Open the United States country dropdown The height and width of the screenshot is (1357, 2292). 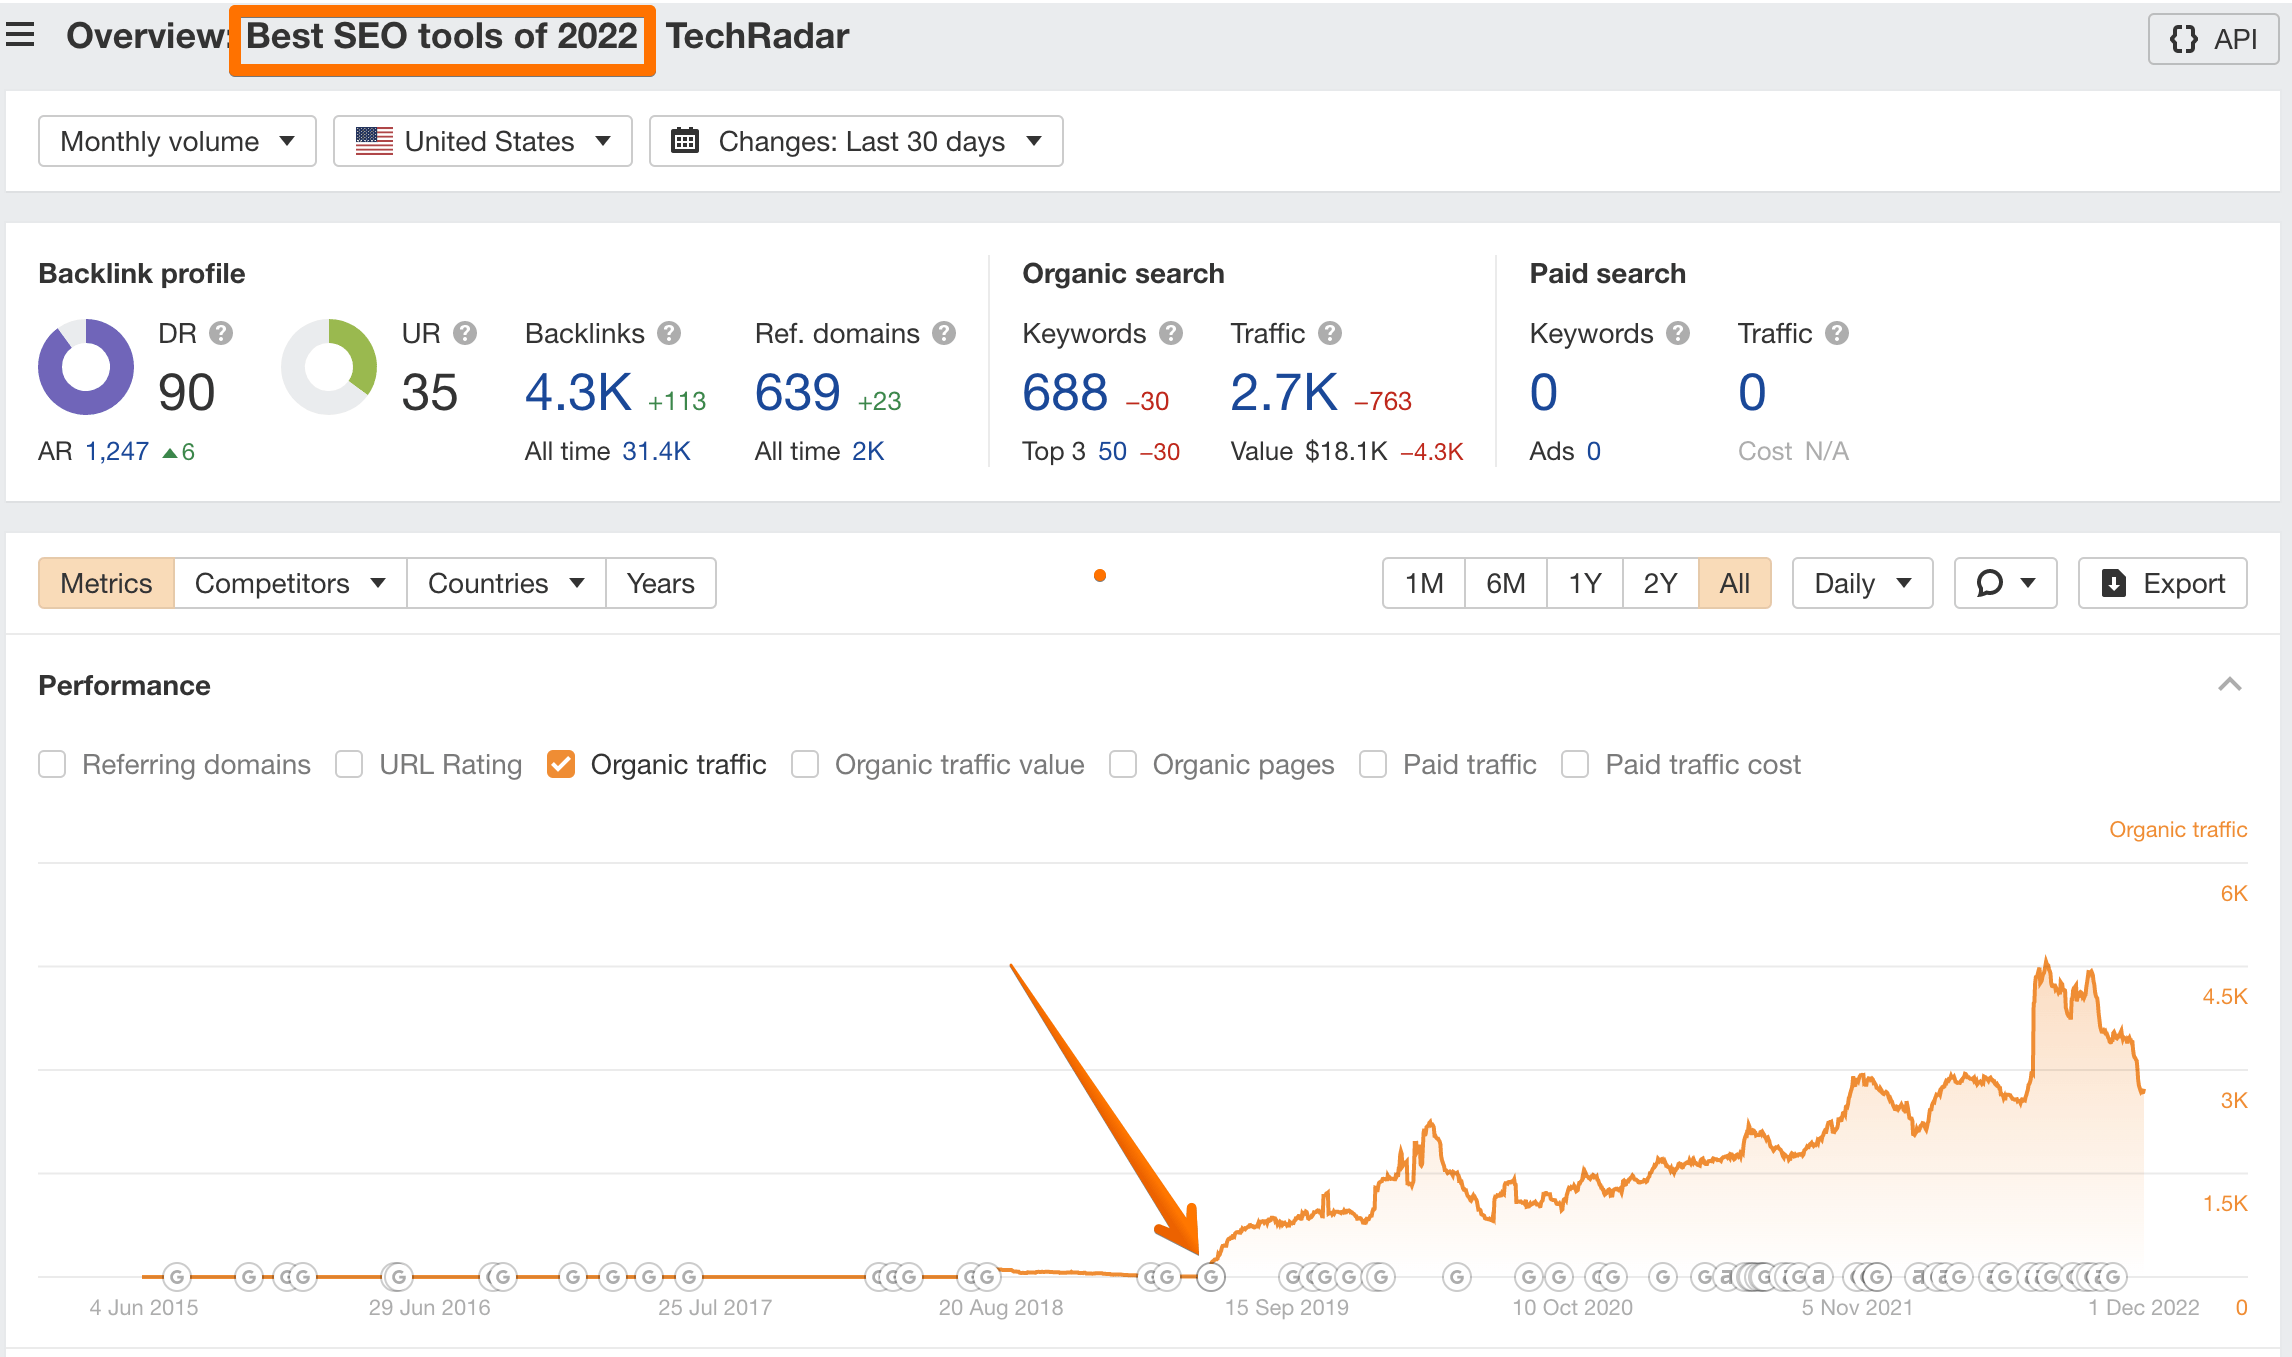(482, 141)
